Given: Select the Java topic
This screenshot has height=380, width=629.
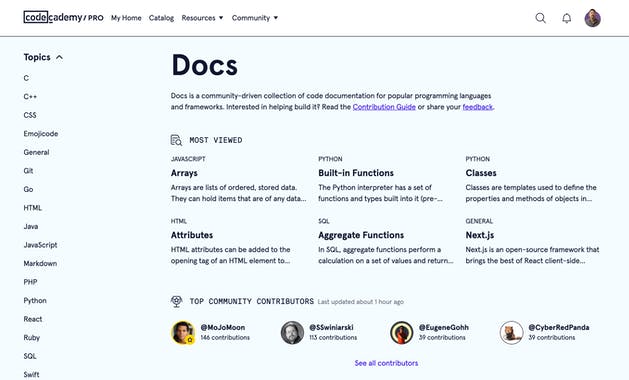Looking at the screenshot, I should [30, 226].
